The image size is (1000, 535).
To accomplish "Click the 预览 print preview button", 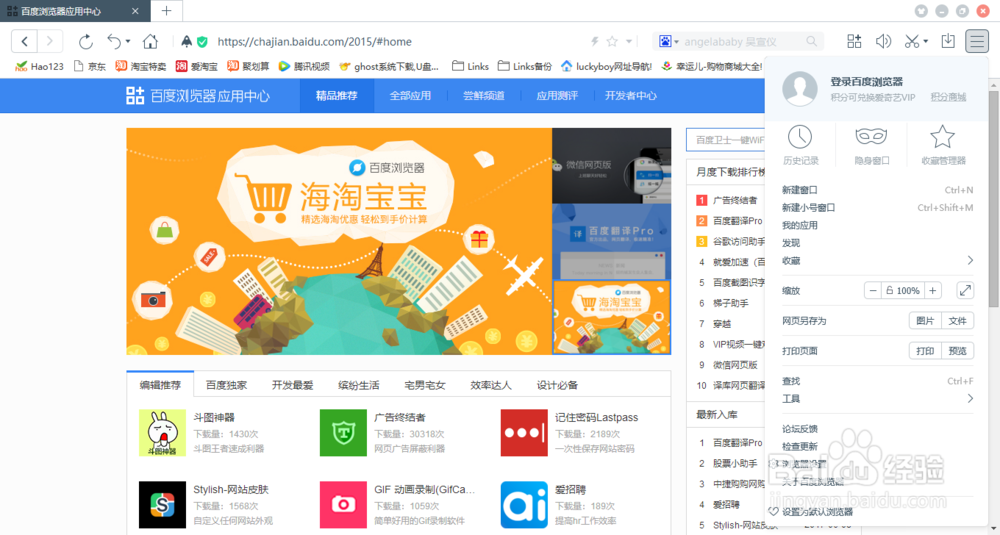I will 958,351.
